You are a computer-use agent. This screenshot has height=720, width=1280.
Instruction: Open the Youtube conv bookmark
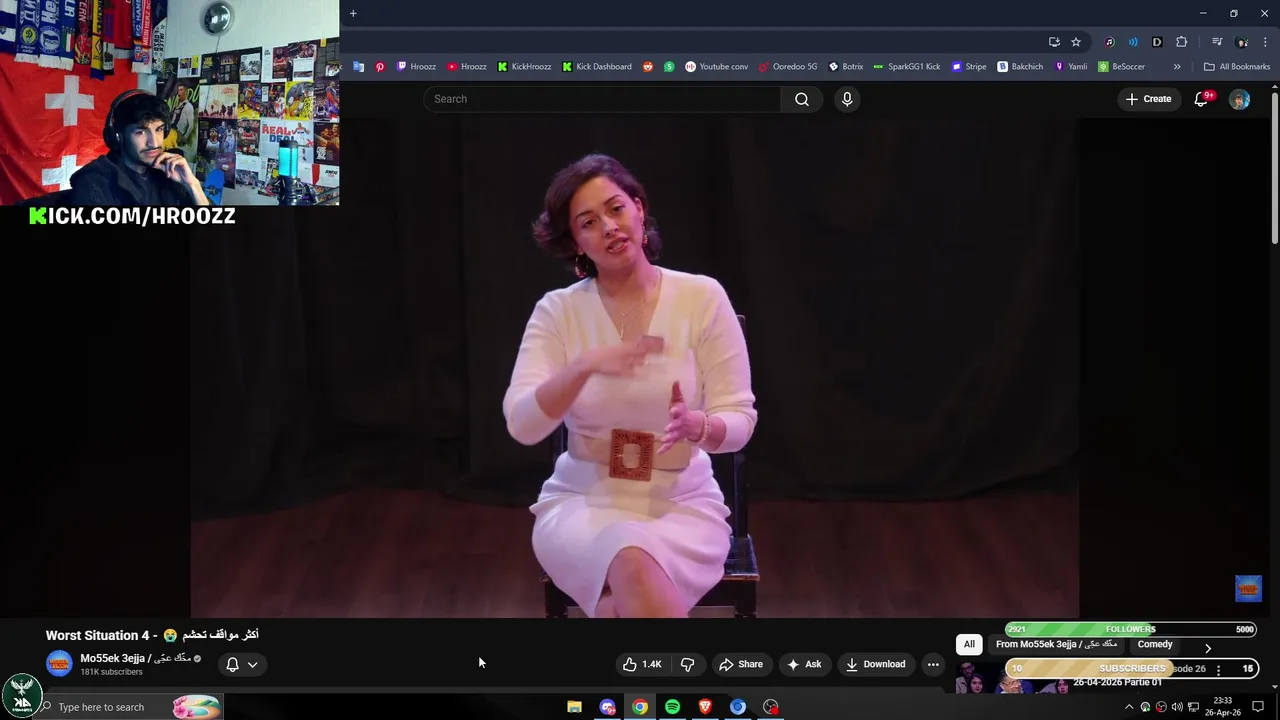click(717, 67)
